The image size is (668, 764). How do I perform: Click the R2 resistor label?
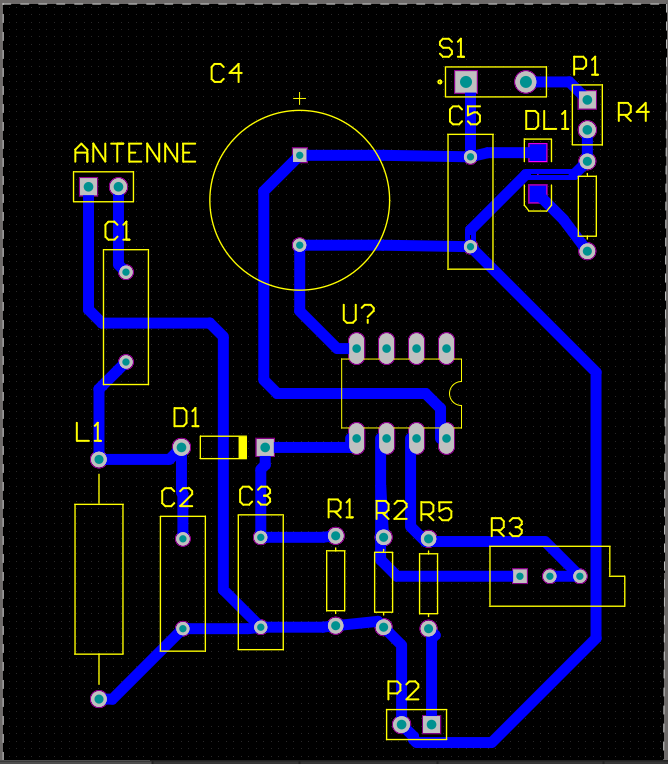coord(391,511)
